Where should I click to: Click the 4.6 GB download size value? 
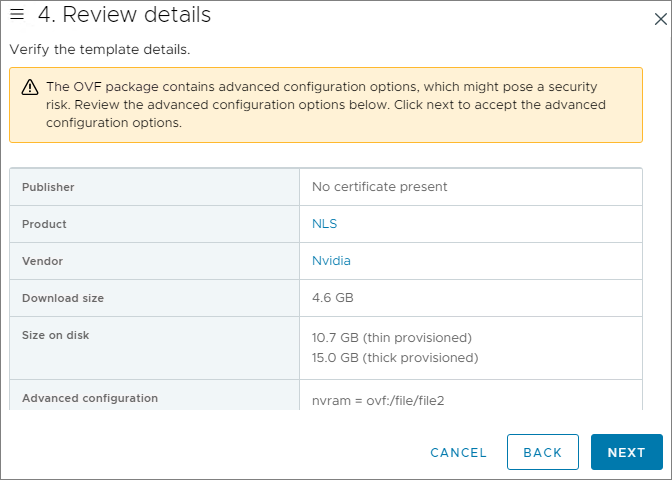332,298
